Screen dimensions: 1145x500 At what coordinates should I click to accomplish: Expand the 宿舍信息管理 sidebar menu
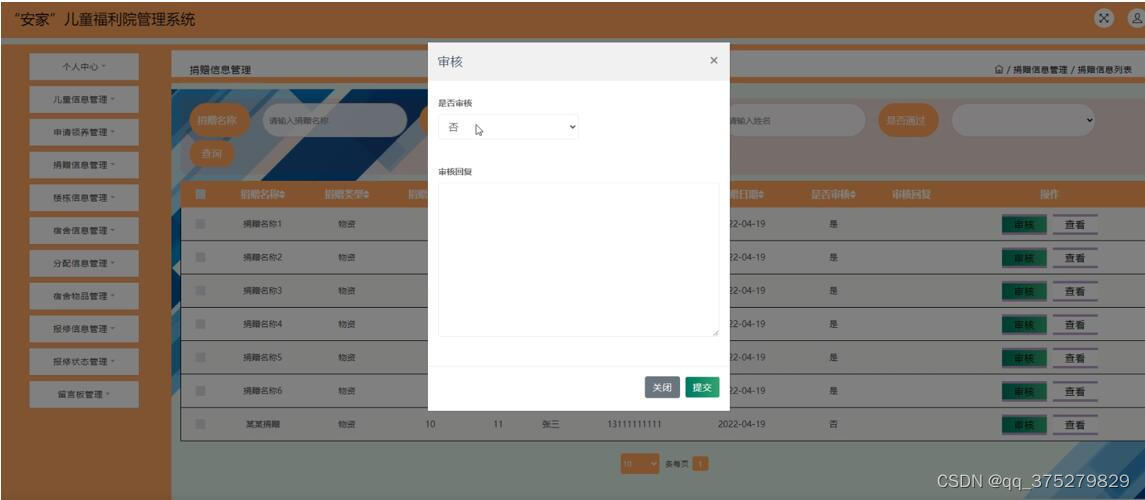(x=84, y=231)
